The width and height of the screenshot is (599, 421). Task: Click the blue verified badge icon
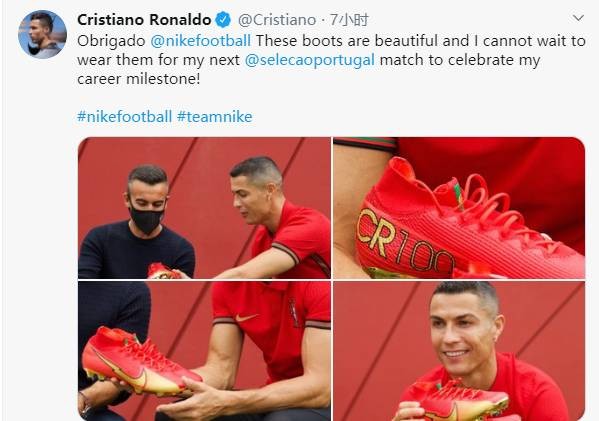223,20
